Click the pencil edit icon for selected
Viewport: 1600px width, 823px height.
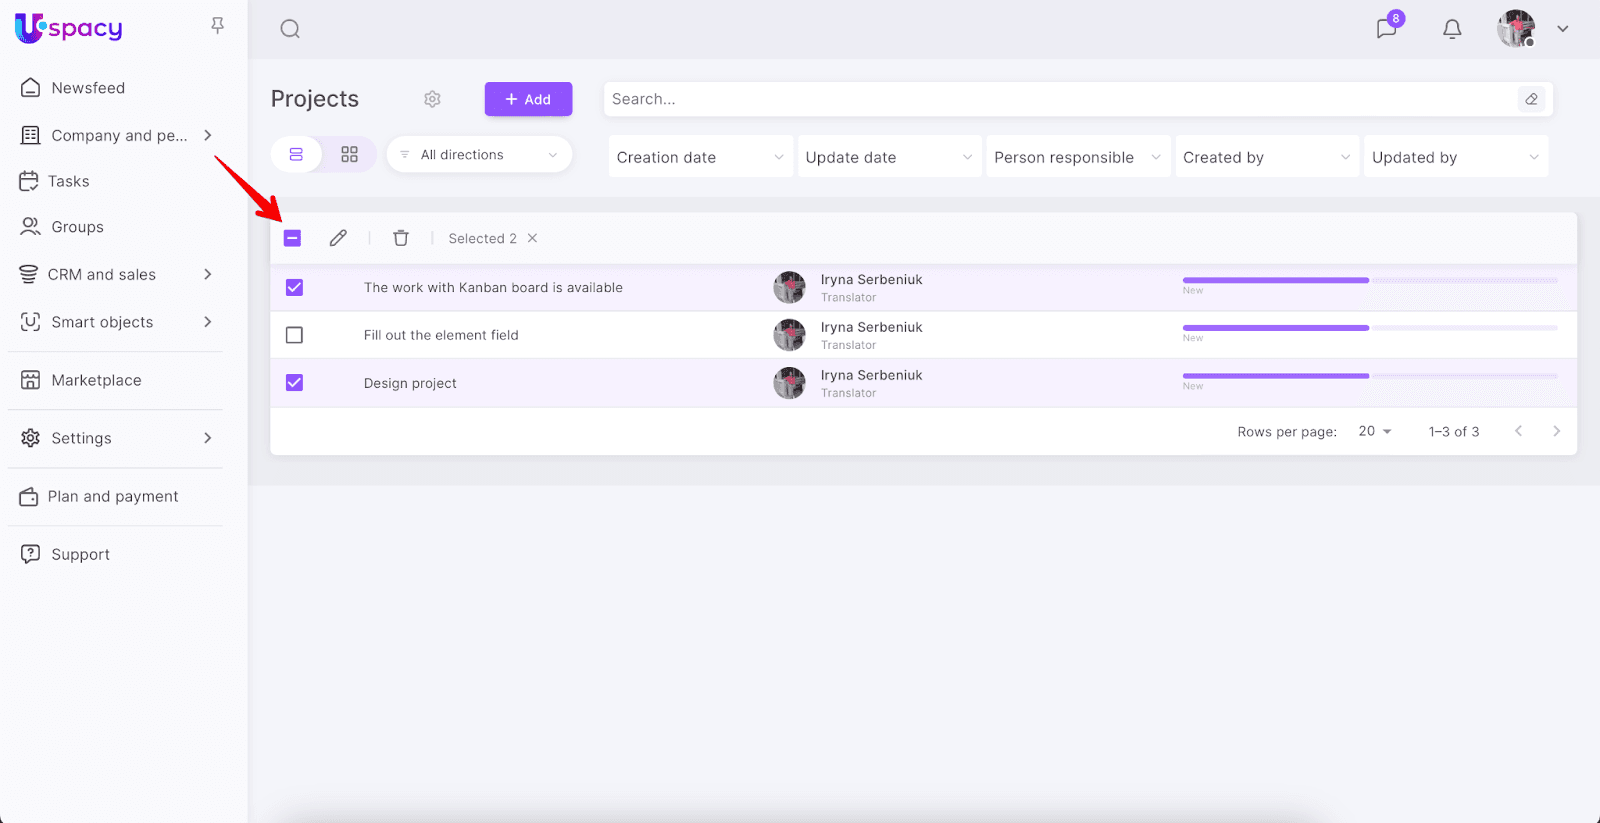point(338,238)
